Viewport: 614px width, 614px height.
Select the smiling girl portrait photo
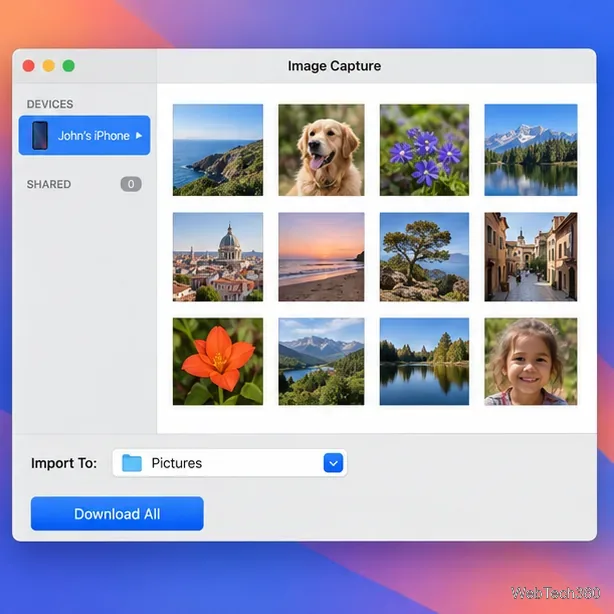(531, 361)
